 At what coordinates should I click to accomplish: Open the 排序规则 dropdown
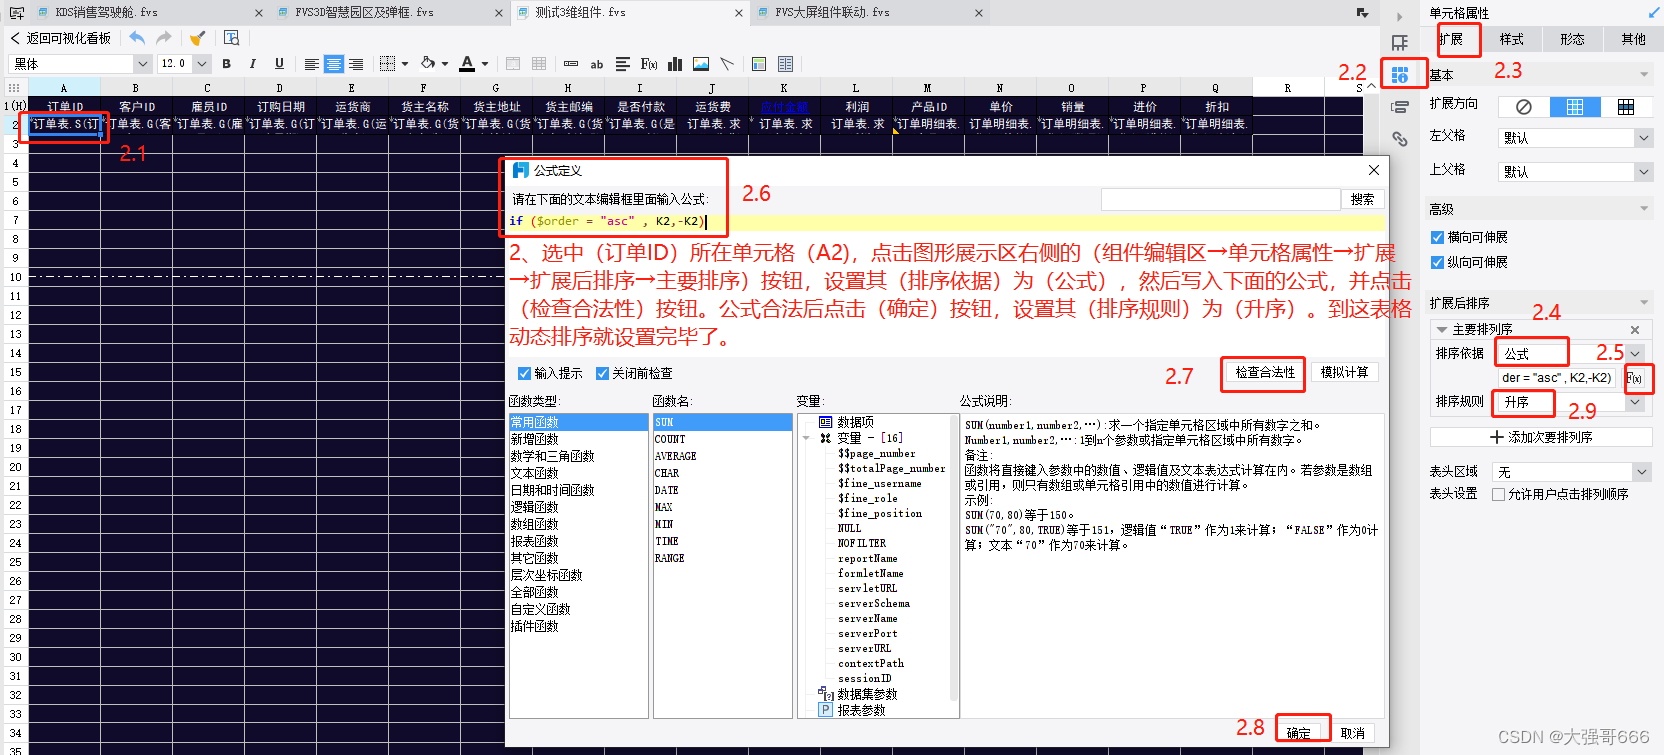pyautogui.click(x=1635, y=402)
